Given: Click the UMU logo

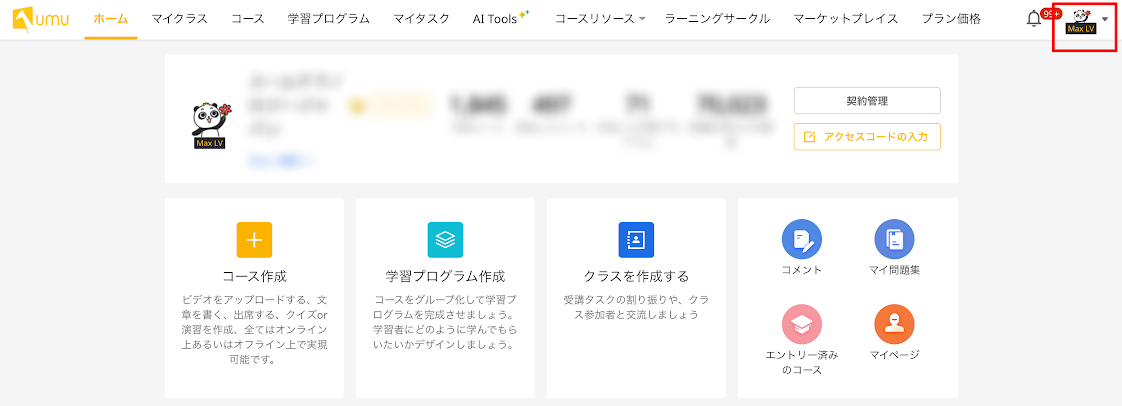Looking at the screenshot, I should 41,20.
